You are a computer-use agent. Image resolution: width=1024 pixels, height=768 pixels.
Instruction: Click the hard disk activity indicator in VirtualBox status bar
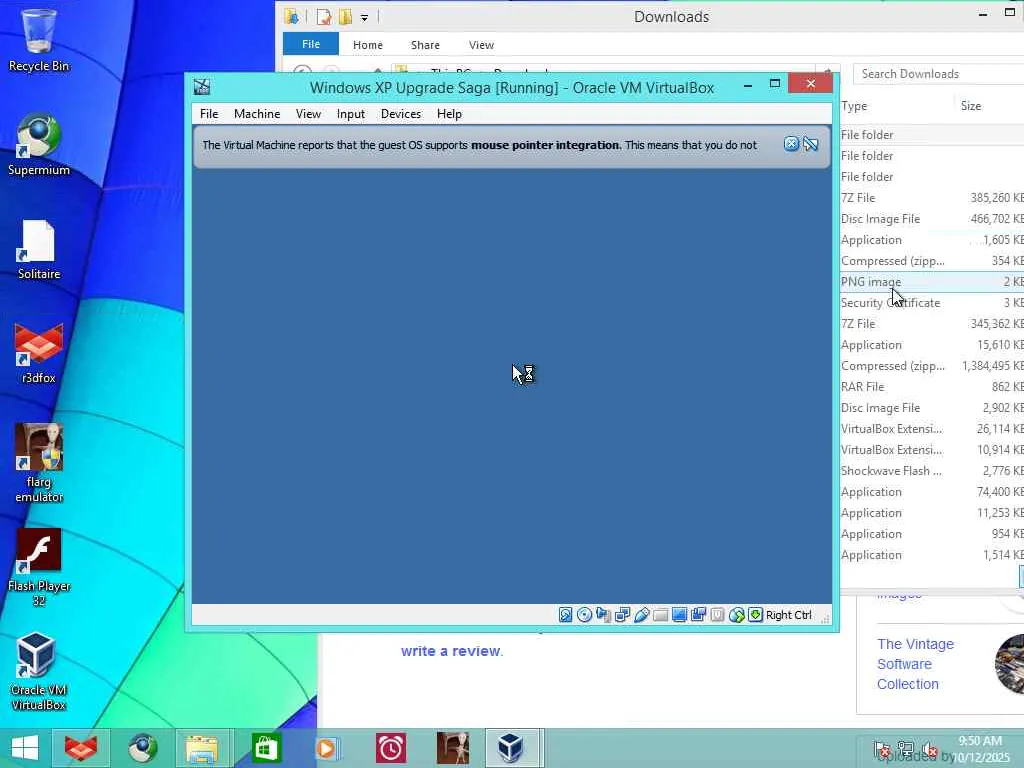[566, 615]
